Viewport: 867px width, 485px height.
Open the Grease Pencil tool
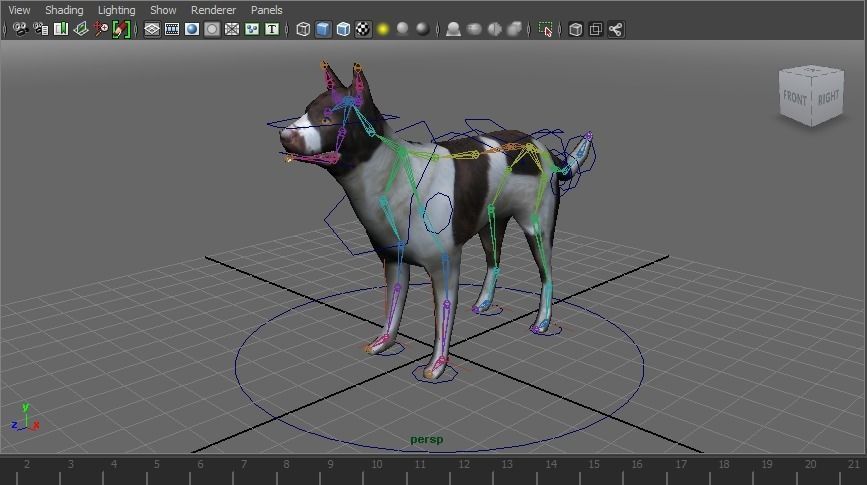coord(121,29)
